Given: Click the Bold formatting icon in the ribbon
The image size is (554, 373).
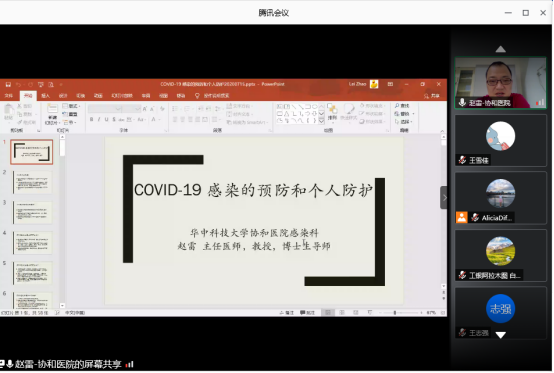Looking at the screenshot, I should tap(92, 119).
